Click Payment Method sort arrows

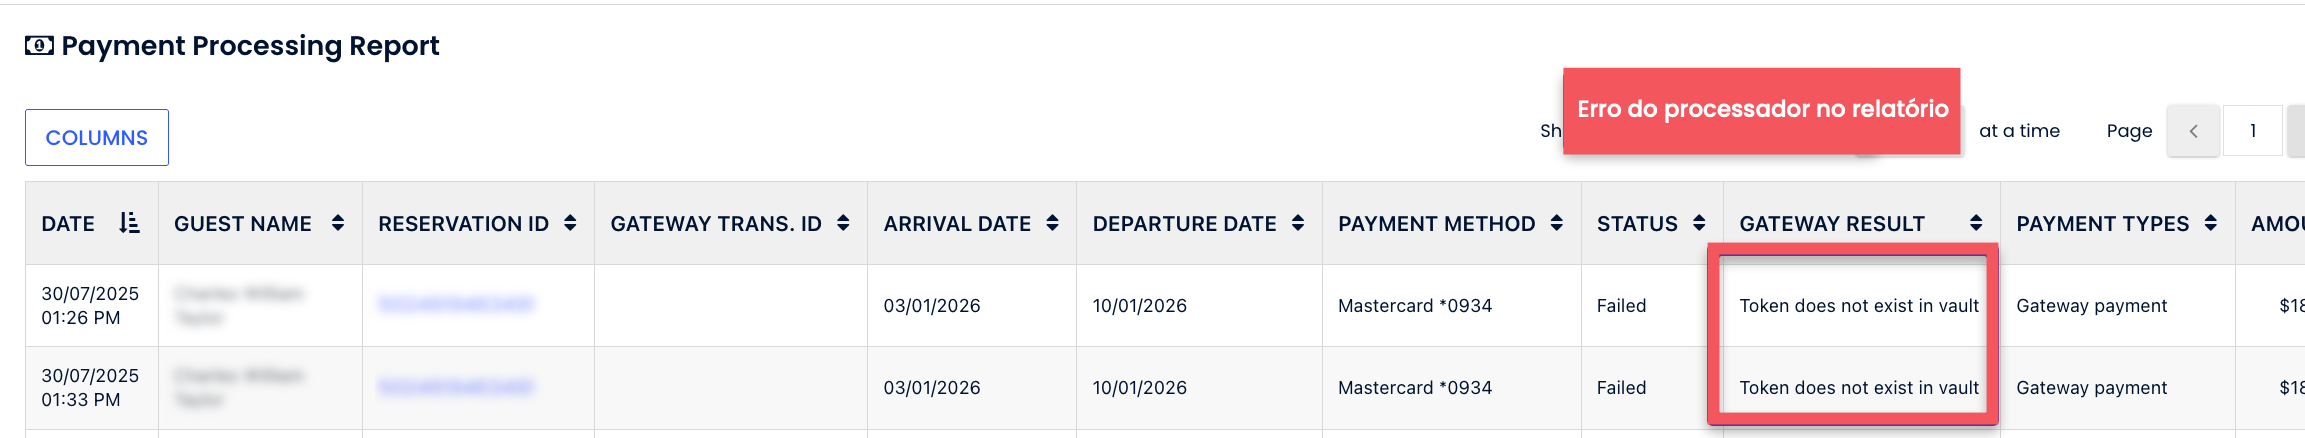(1557, 223)
